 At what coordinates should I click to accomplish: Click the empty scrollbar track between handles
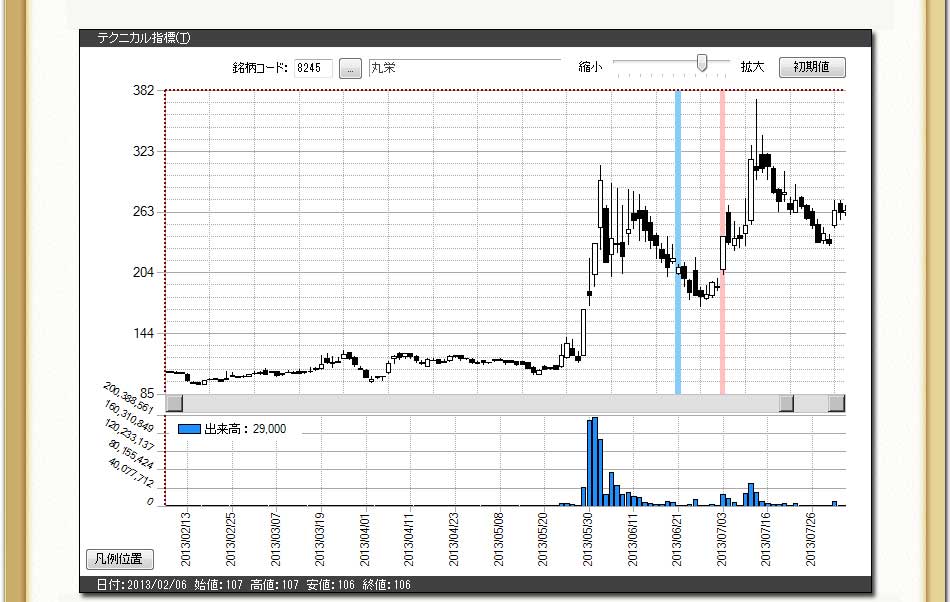click(480, 403)
